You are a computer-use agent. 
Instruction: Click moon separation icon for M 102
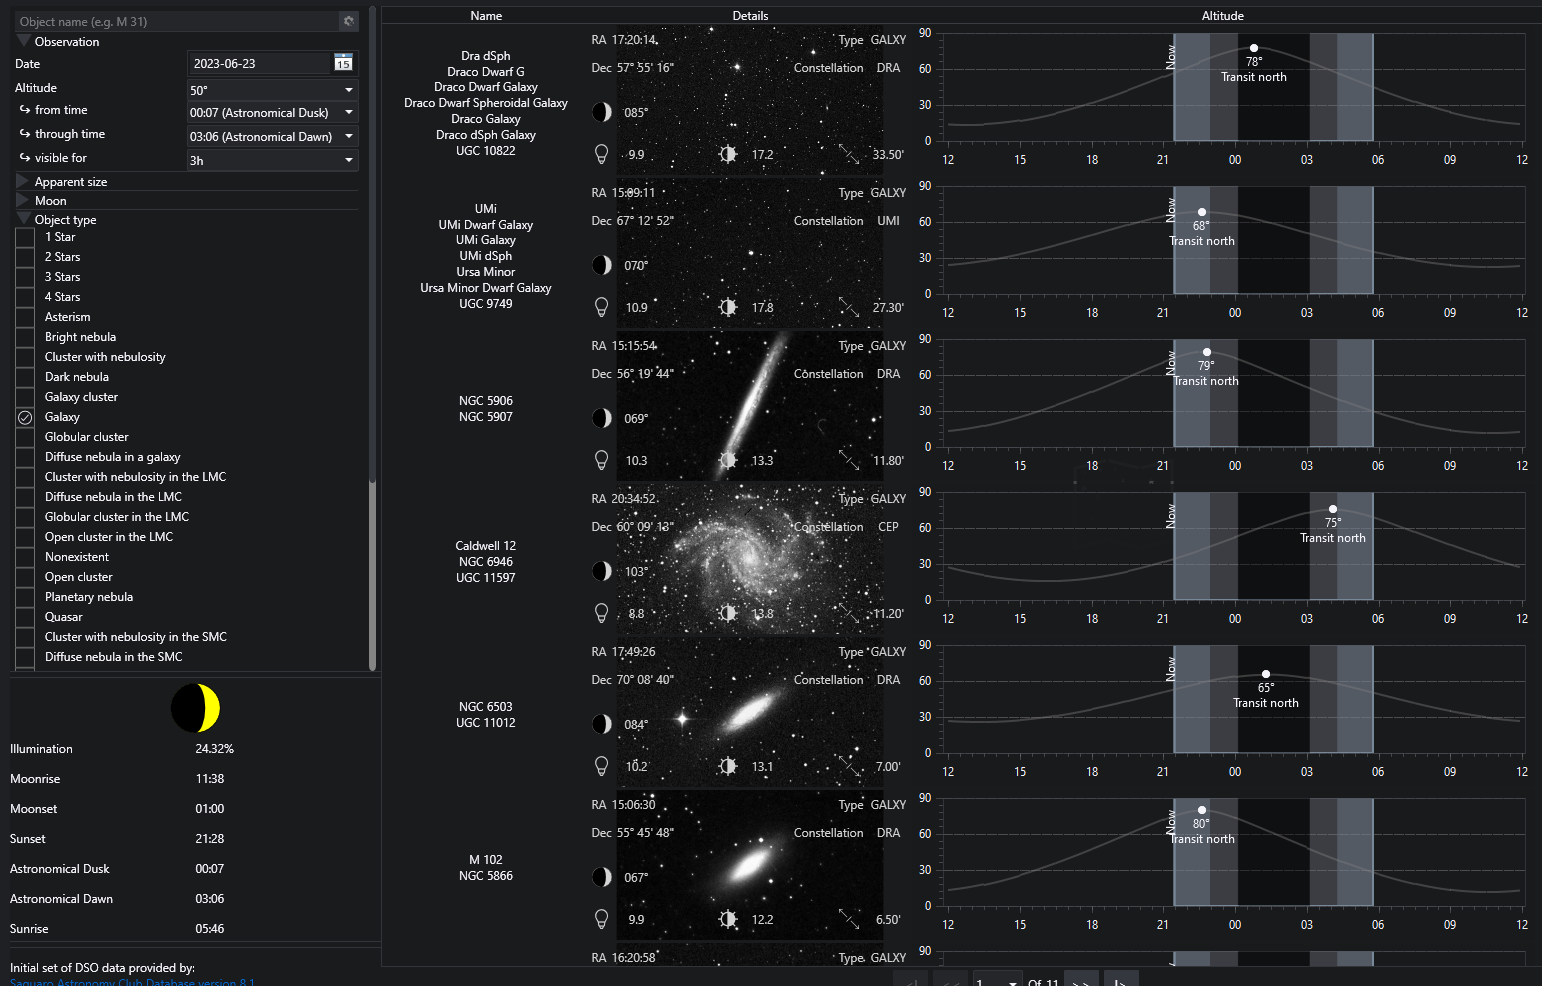point(602,877)
